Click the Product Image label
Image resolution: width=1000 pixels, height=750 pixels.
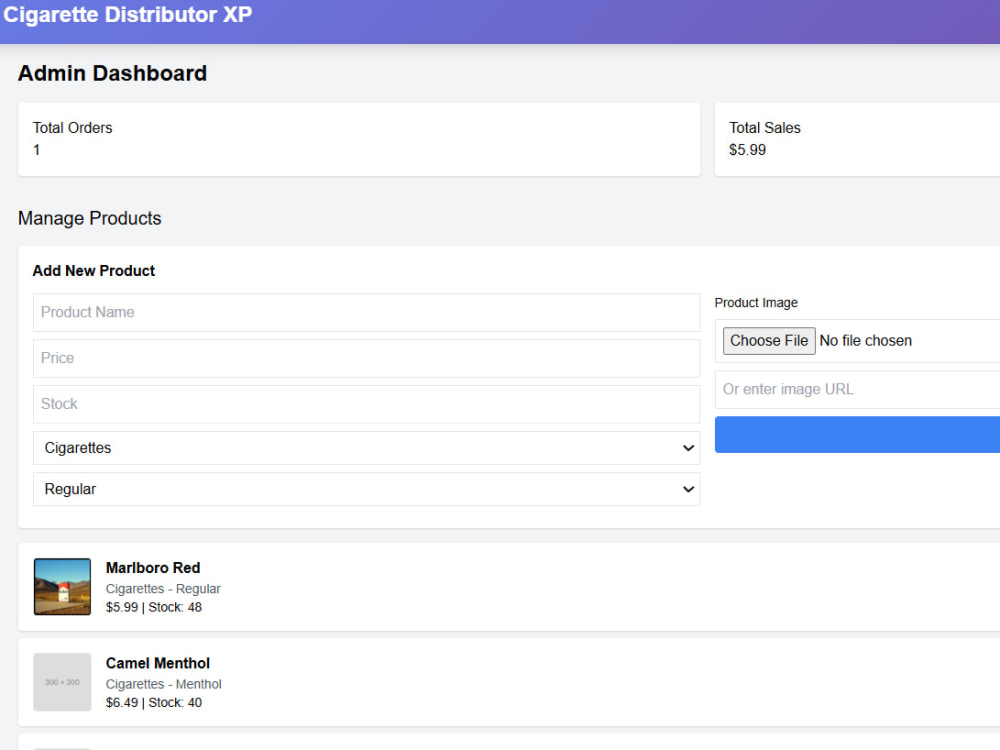(x=756, y=303)
